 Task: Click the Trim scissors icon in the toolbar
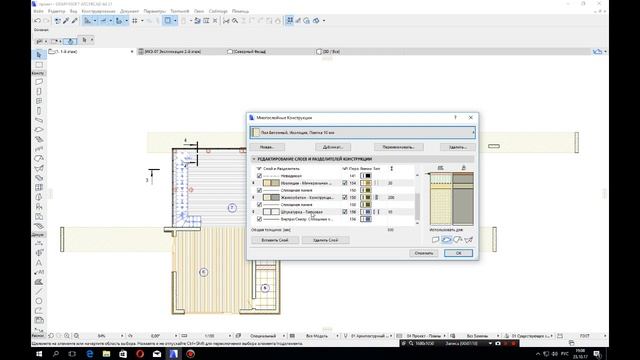(226, 20)
